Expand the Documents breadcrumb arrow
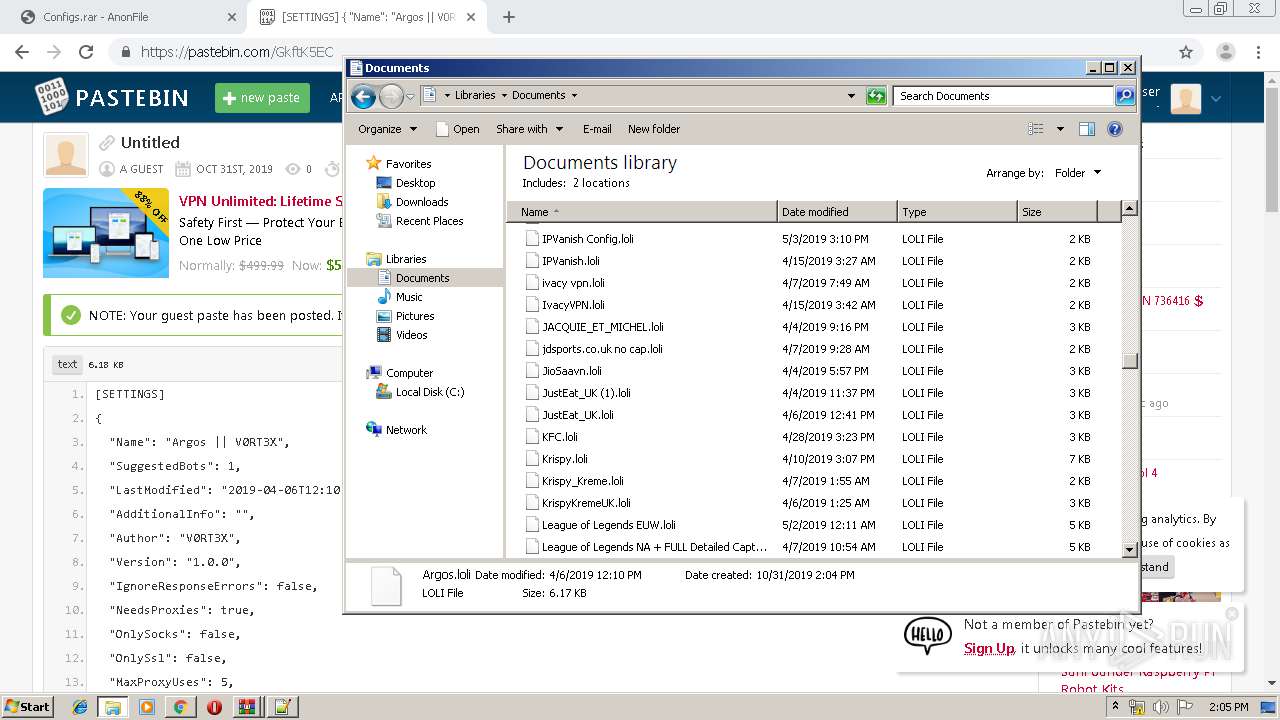Viewport: 1280px width, 720px height. (x=574, y=96)
